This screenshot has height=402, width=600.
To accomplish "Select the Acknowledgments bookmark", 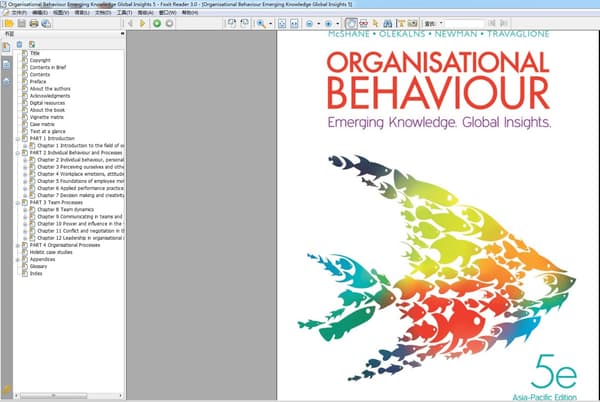I will (50, 96).
